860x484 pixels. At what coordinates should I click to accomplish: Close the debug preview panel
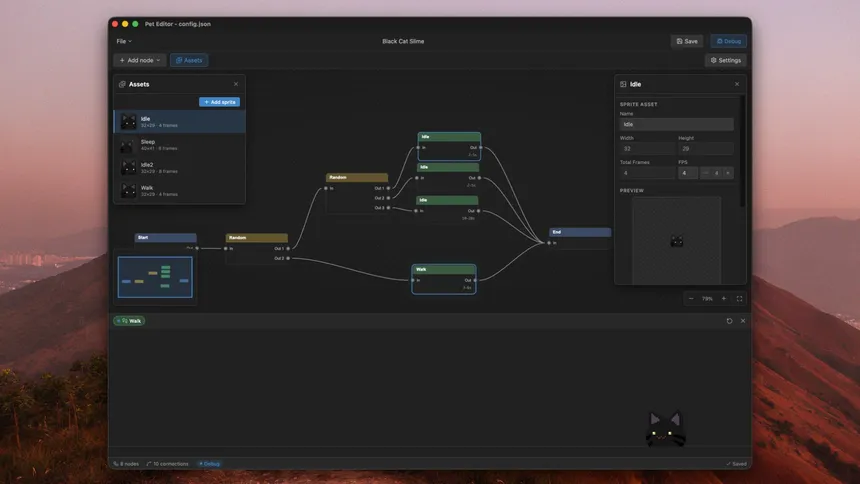[743, 321]
